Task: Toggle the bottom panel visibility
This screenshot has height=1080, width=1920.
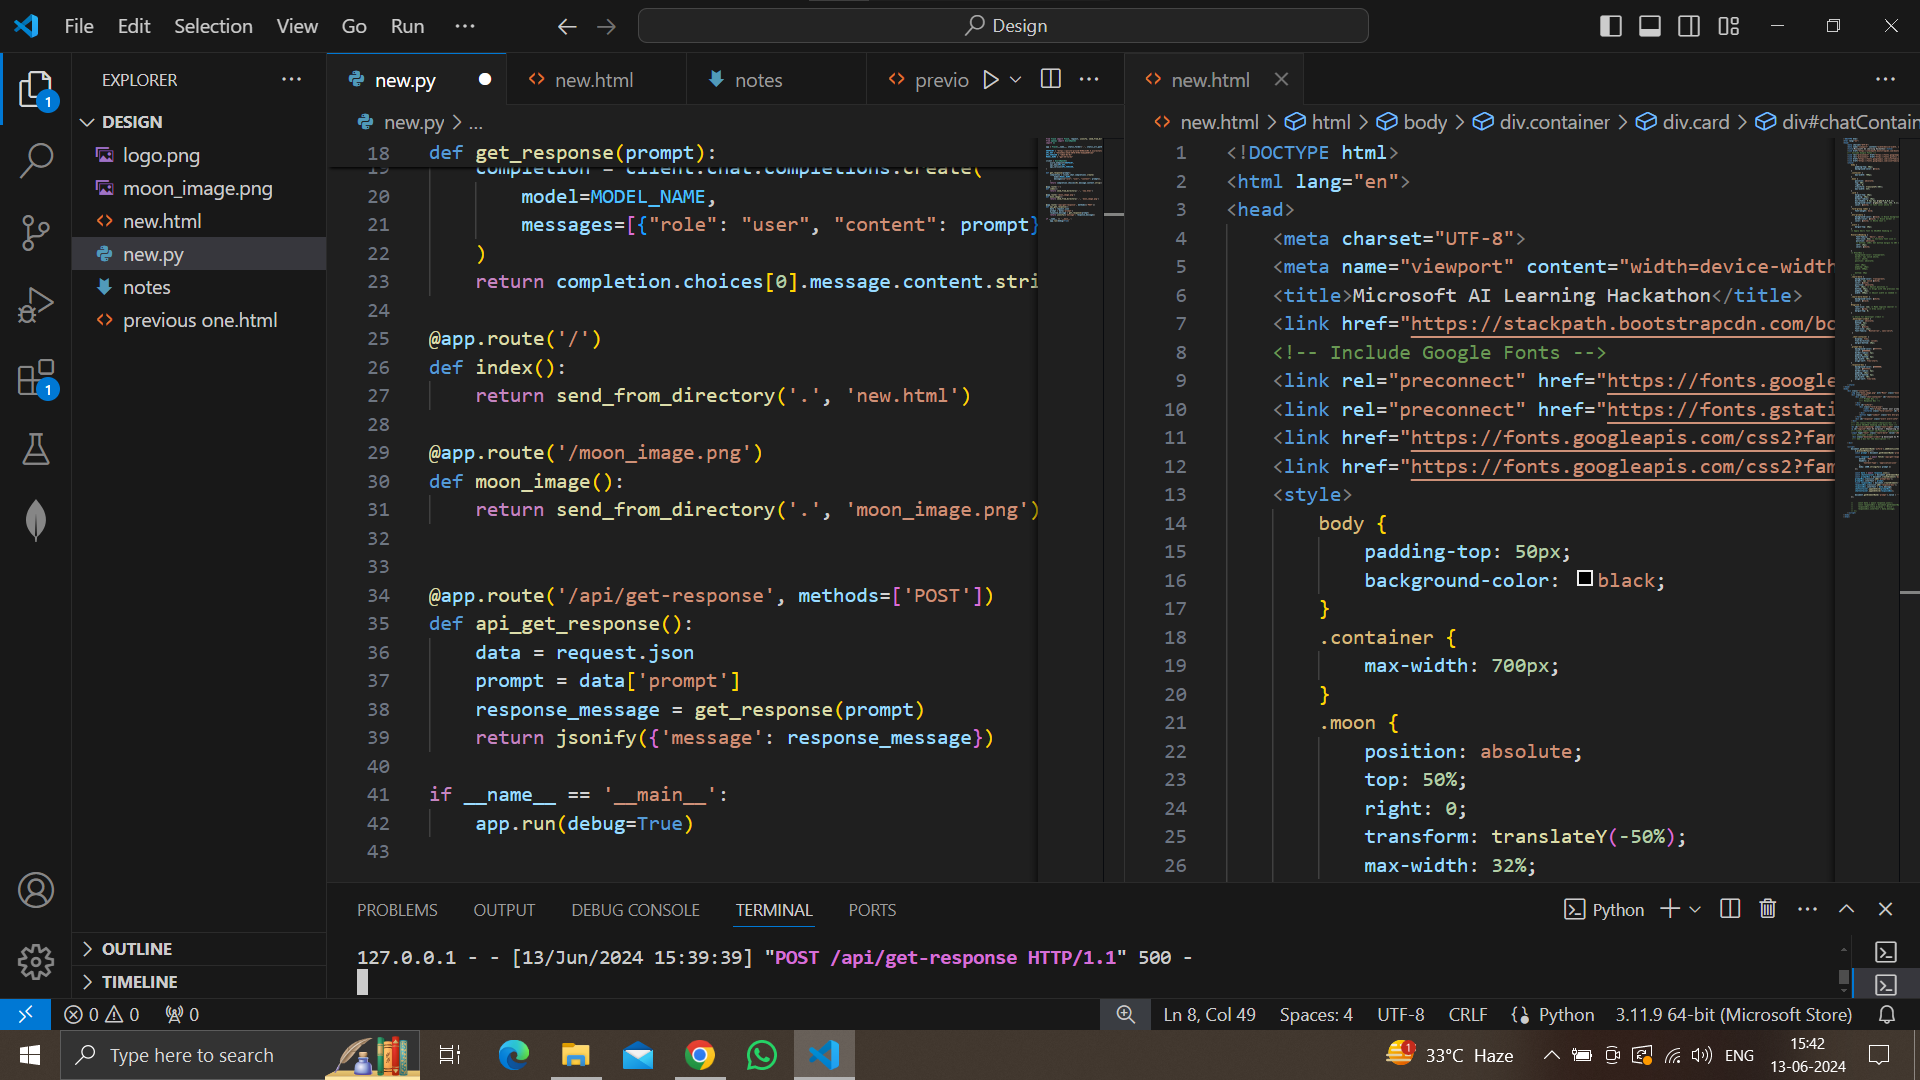Action: [1649, 26]
